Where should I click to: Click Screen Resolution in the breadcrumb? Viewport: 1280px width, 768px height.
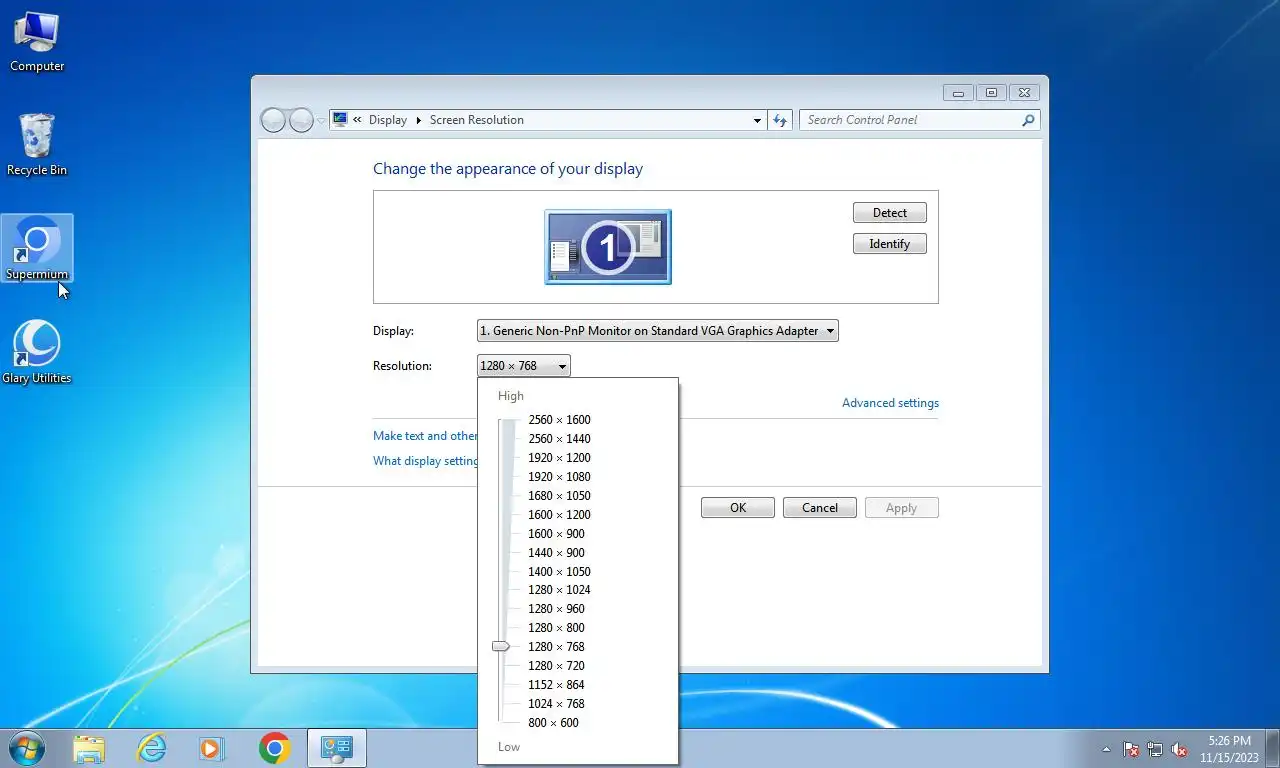pyautogui.click(x=477, y=120)
